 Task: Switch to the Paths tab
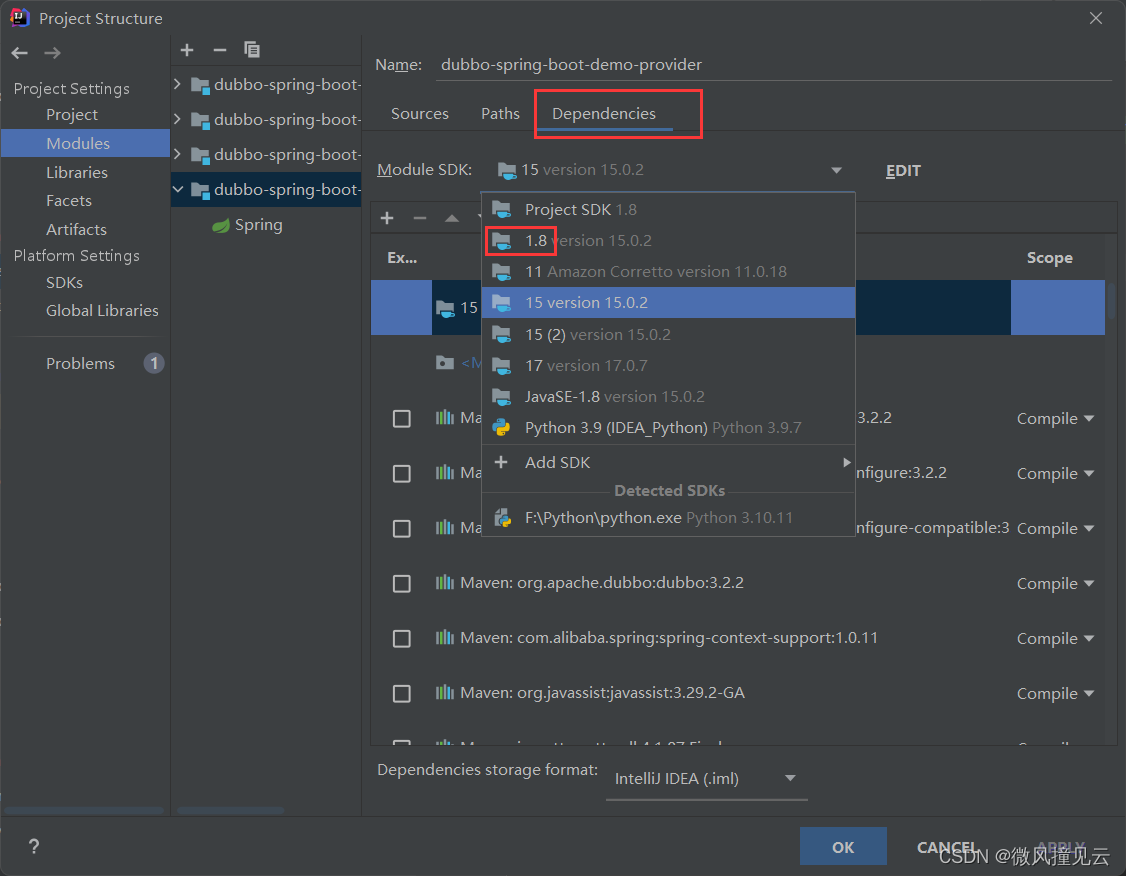501,113
